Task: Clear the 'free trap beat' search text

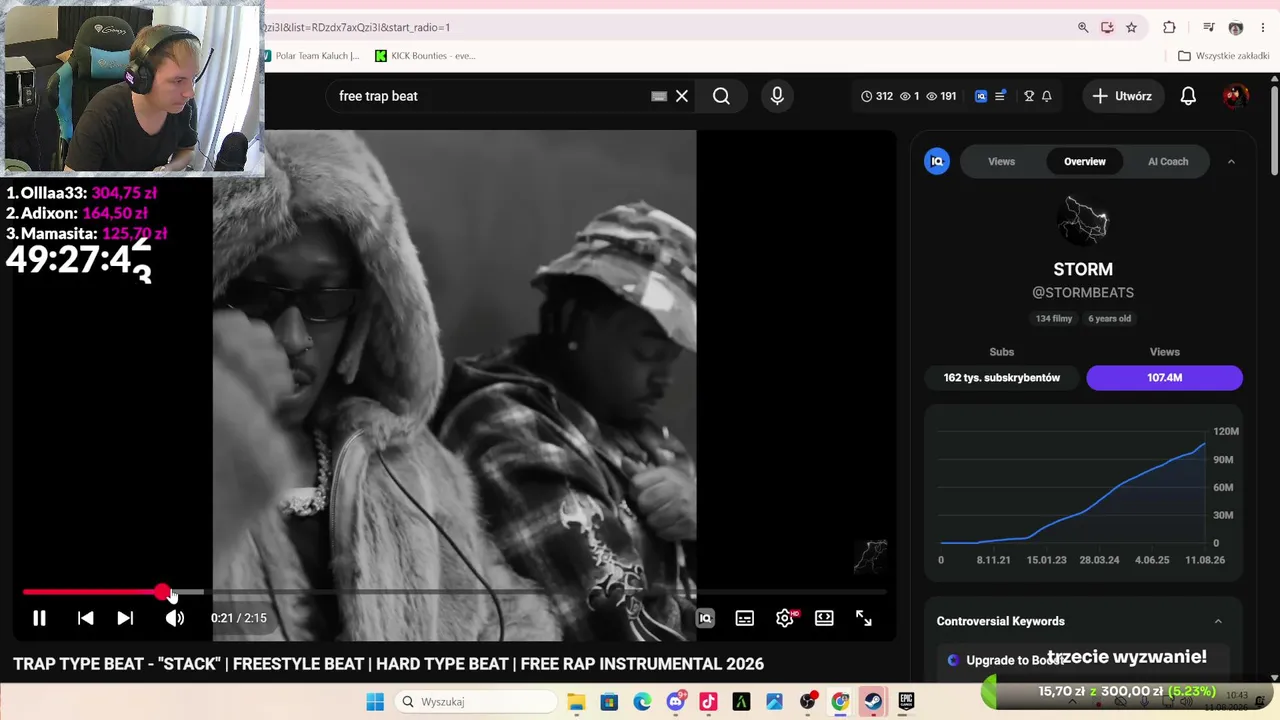Action: point(682,96)
